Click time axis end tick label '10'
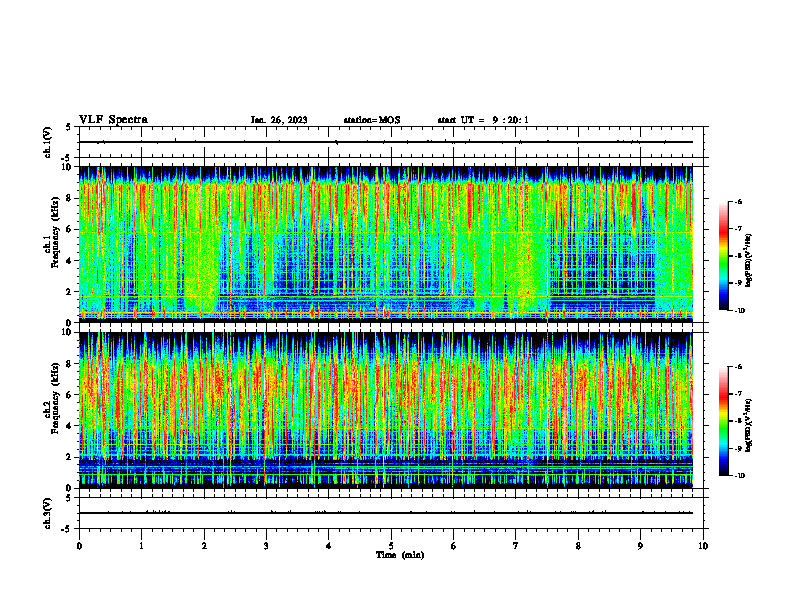This screenshot has height=612, width=792. click(703, 546)
